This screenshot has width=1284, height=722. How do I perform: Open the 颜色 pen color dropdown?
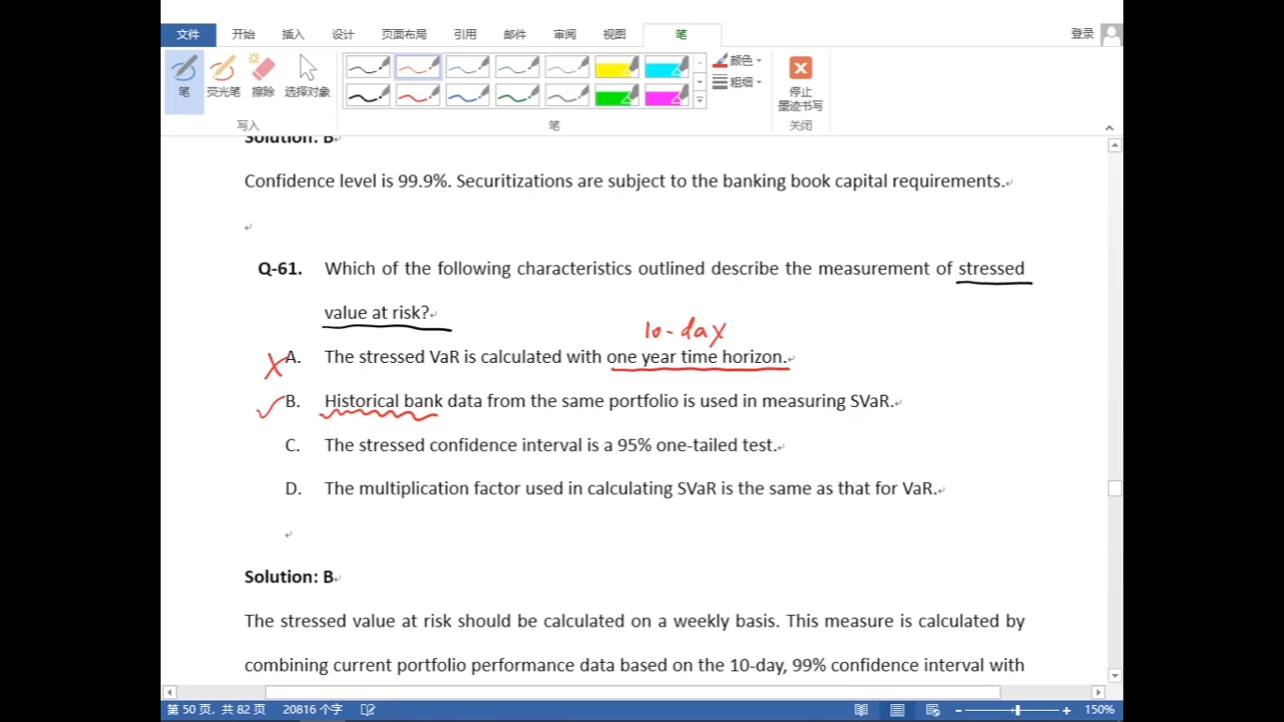(739, 61)
